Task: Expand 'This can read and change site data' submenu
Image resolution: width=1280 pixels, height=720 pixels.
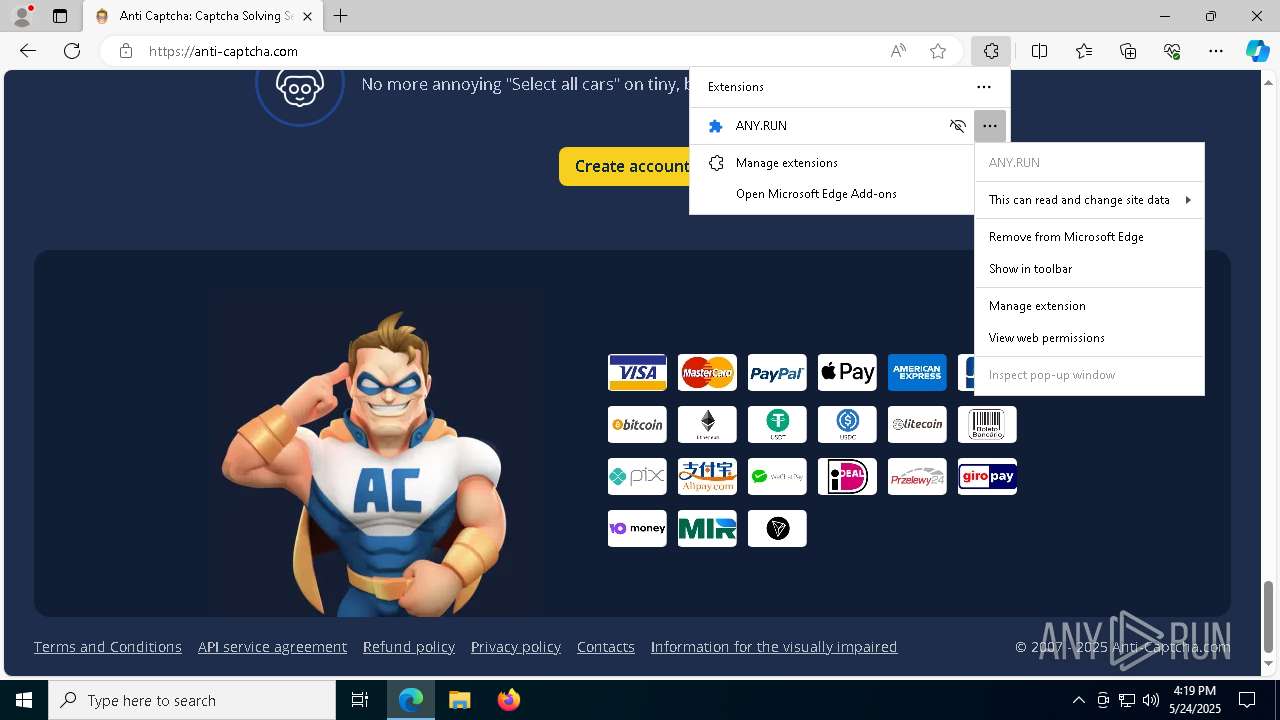Action: (x=1089, y=200)
